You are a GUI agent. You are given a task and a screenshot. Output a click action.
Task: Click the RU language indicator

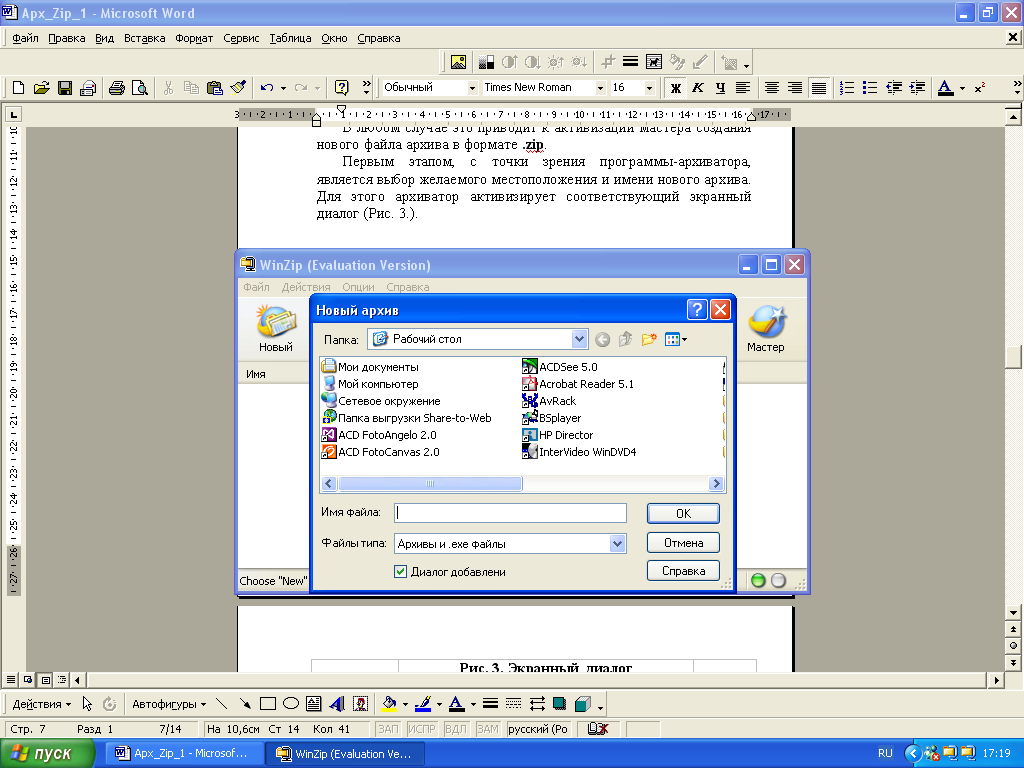(x=885, y=753)
